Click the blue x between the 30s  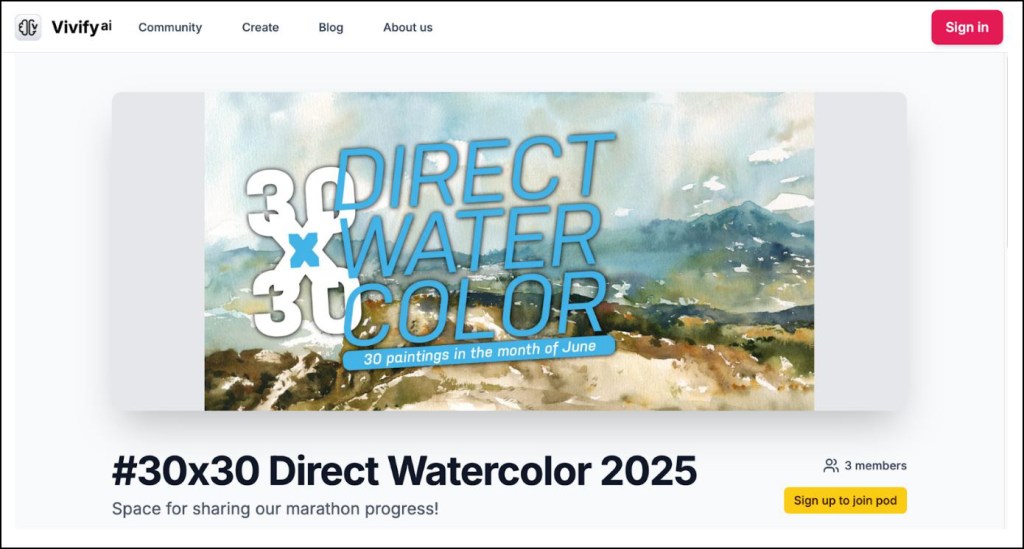coord(304,250)
